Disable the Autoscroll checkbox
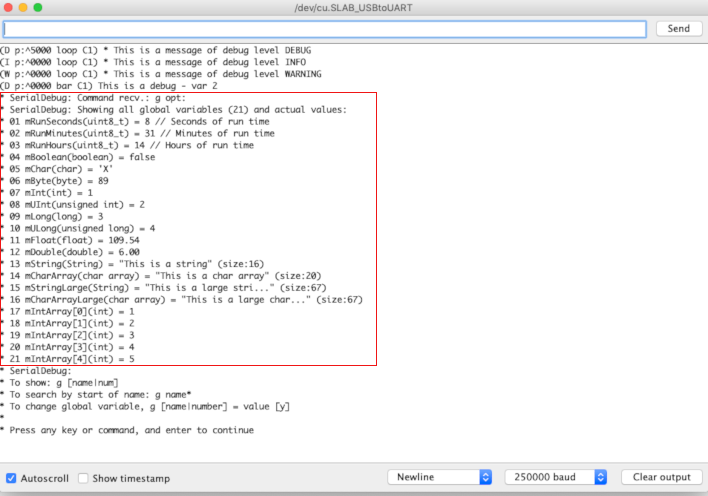Screen dimensions: 708x496 12,478
